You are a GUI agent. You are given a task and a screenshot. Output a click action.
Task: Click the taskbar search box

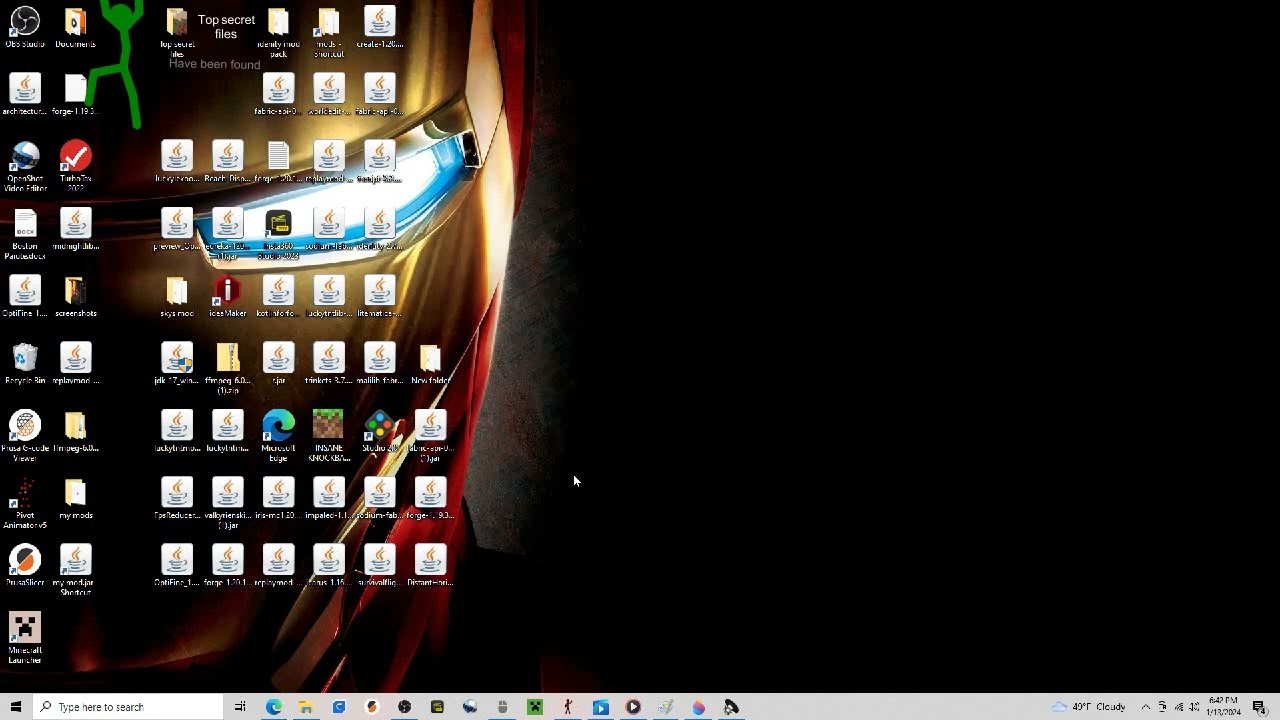coord(127,707)
